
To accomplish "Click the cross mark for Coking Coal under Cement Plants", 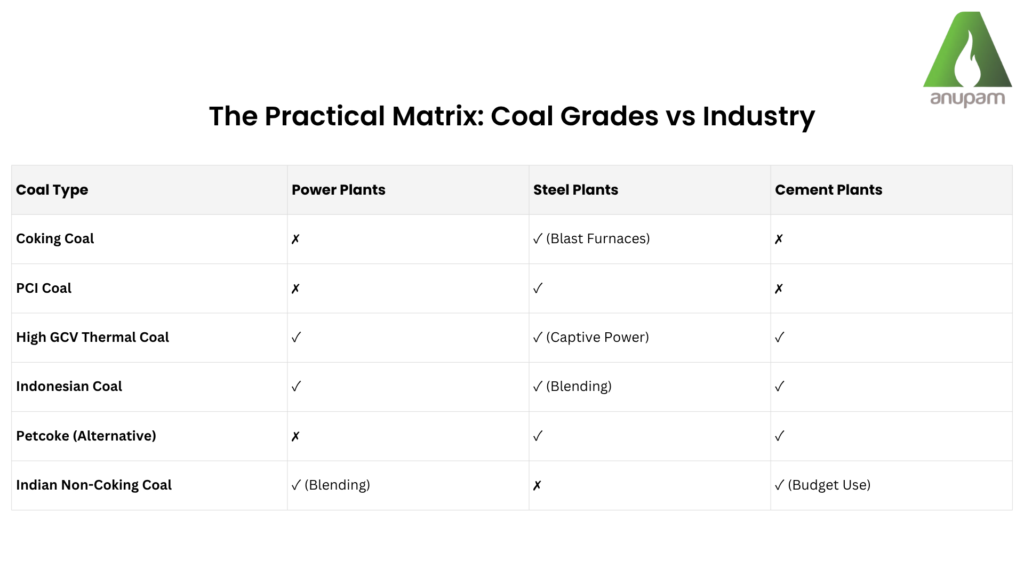I will (779, 239).
